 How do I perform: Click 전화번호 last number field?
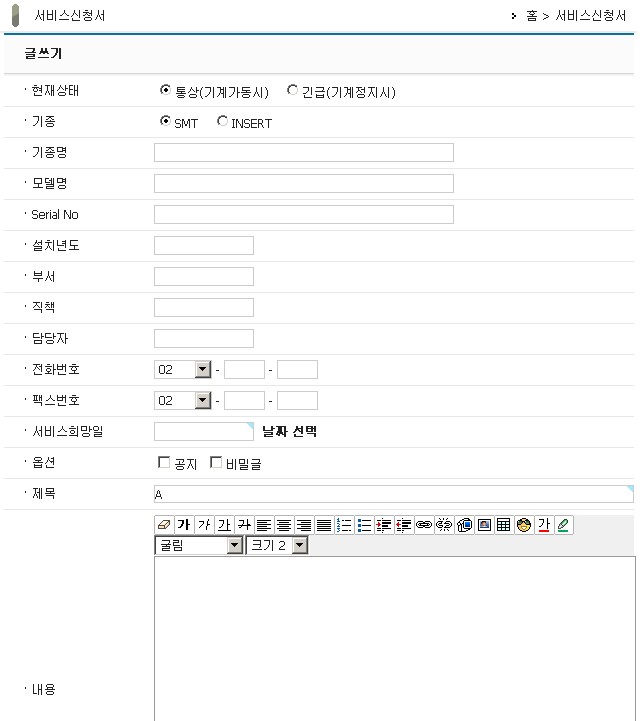pyautogui.click(x=297, y=370)
